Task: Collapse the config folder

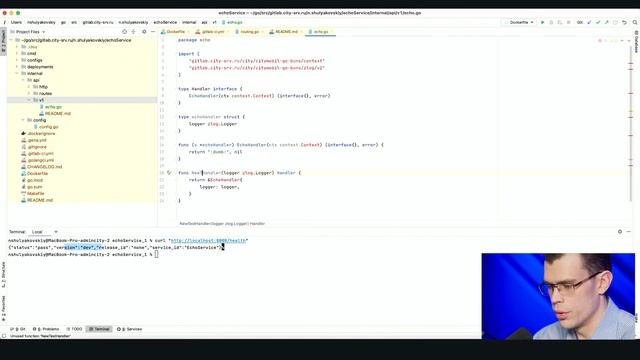Action: (x=23, y=120)
